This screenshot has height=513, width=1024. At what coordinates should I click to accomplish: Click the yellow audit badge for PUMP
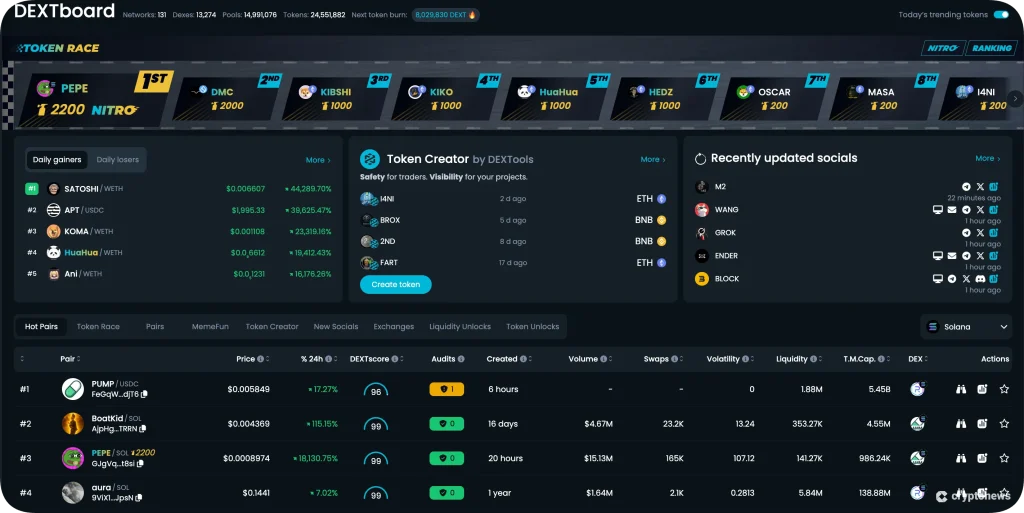tap(447, 389)
